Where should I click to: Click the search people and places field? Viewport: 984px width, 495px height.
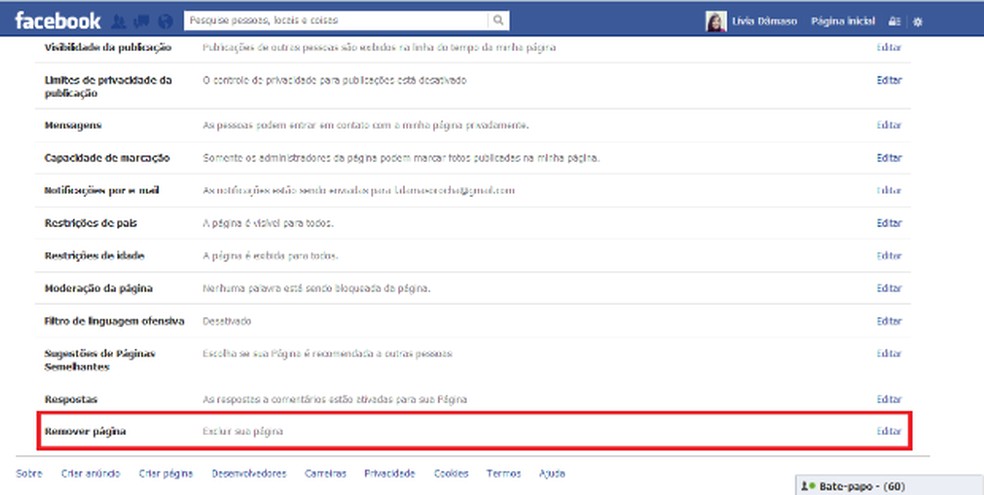(x=336, y=21)
